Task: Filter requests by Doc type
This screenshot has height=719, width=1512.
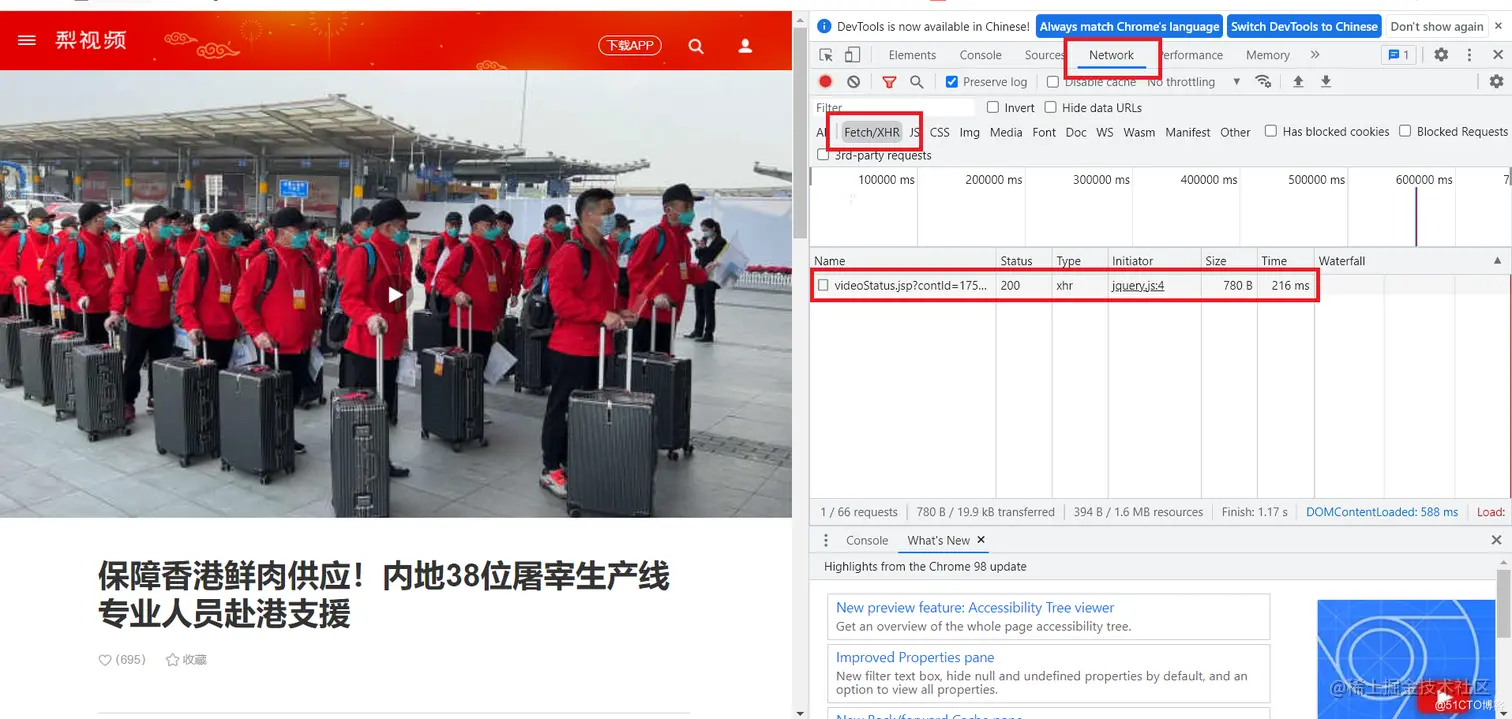Action: 1076,132
